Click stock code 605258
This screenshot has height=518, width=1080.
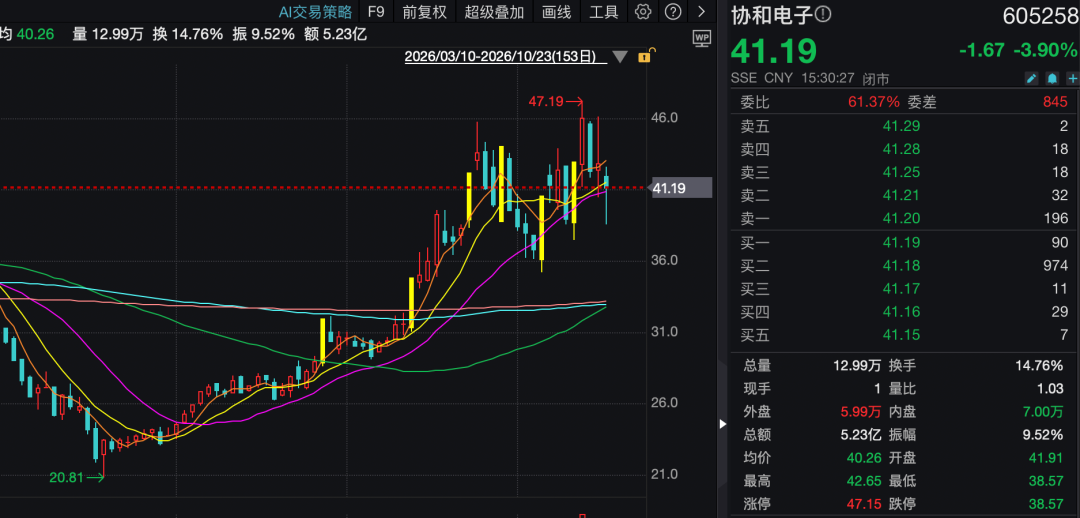click(1039, 17)
